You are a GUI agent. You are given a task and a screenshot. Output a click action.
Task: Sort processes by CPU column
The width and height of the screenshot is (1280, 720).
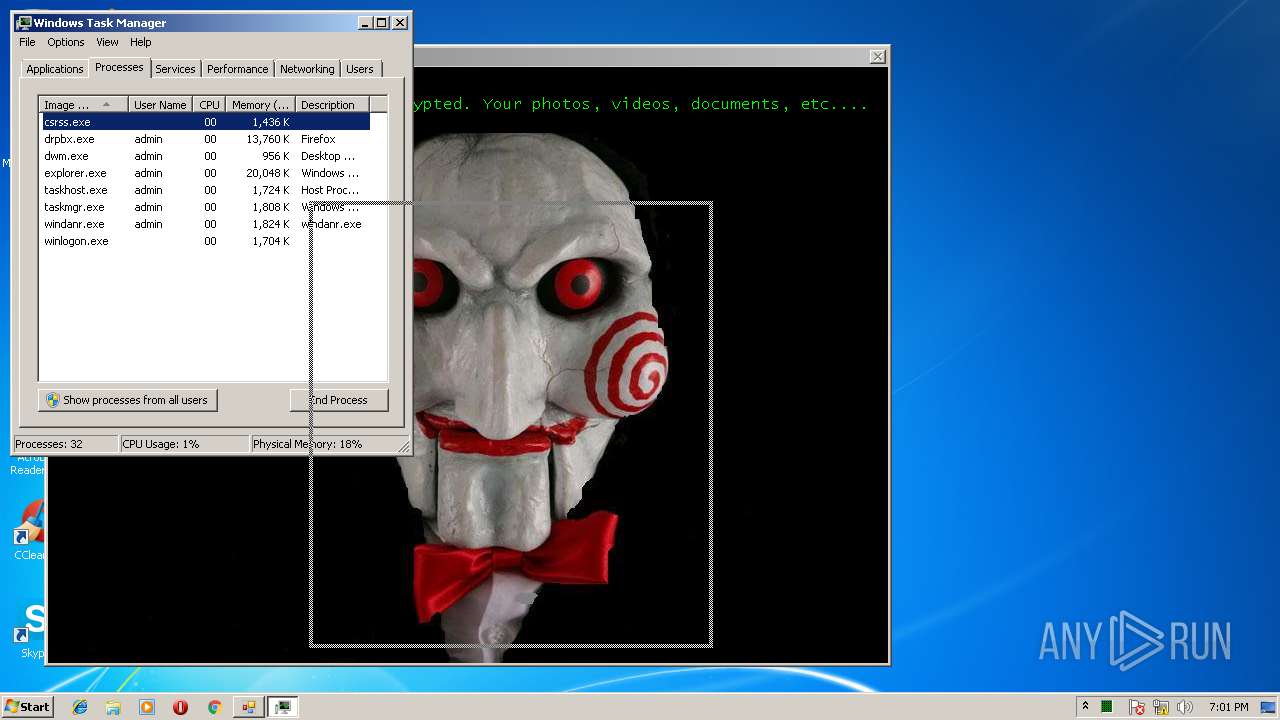[209, 105]
